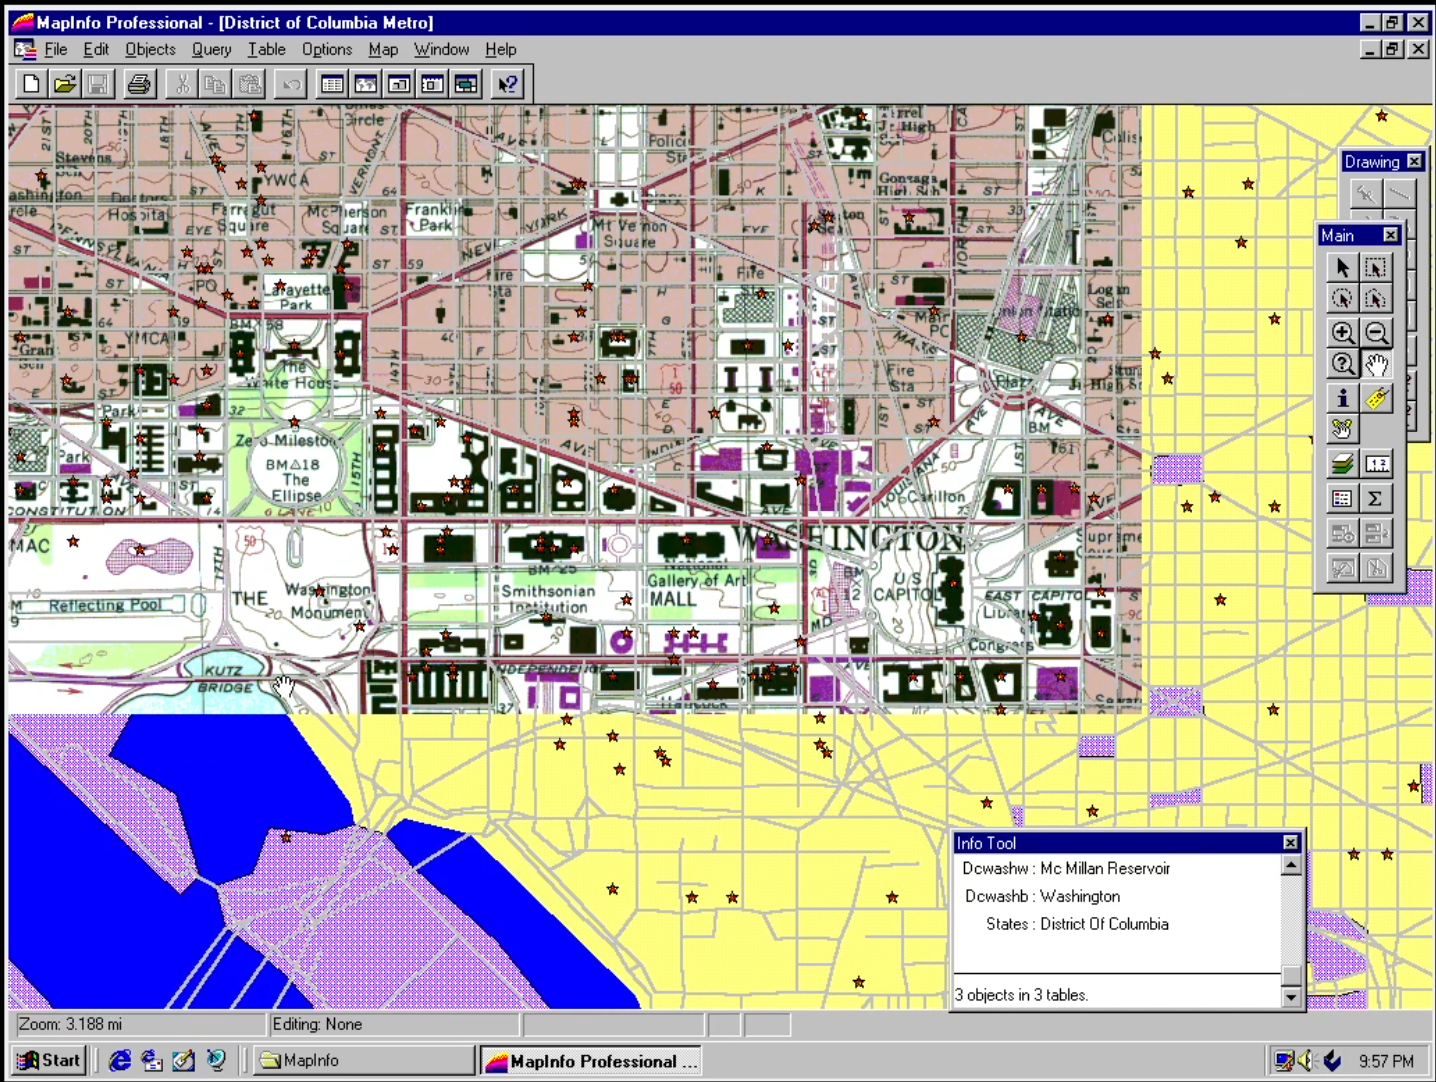Screen dimensions: 1436x1082
Task: Open the Objects menu
Action: (150, 49)
